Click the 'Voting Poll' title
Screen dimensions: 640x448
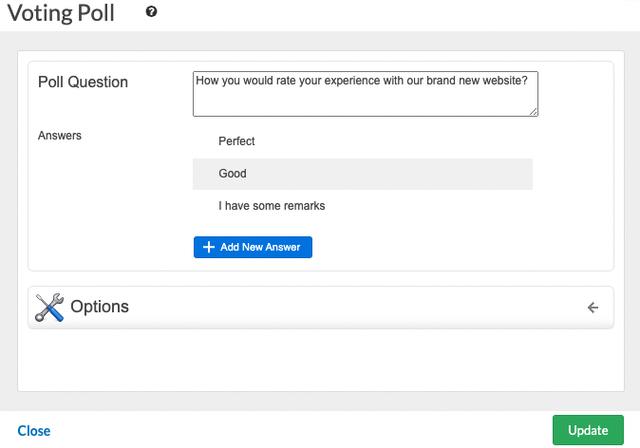pos(61,13)
